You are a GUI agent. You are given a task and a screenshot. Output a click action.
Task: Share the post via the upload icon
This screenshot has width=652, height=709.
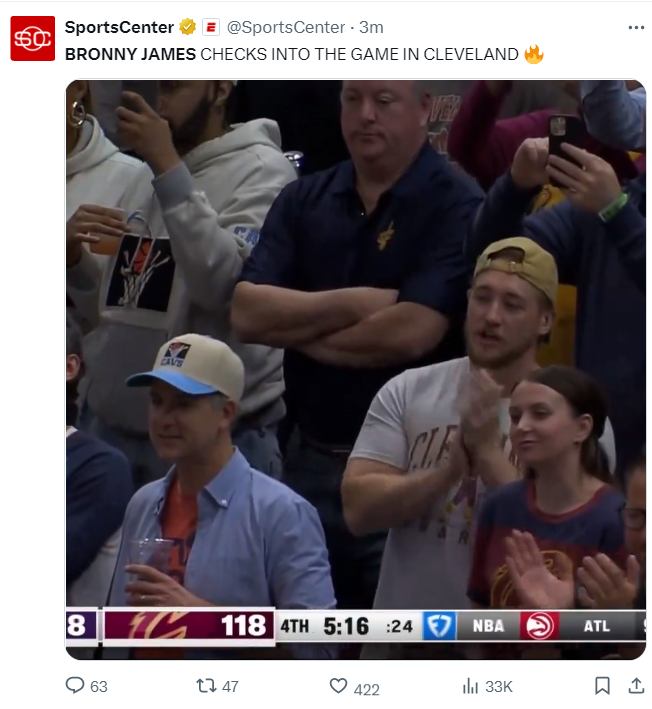(x=636, y=686)
